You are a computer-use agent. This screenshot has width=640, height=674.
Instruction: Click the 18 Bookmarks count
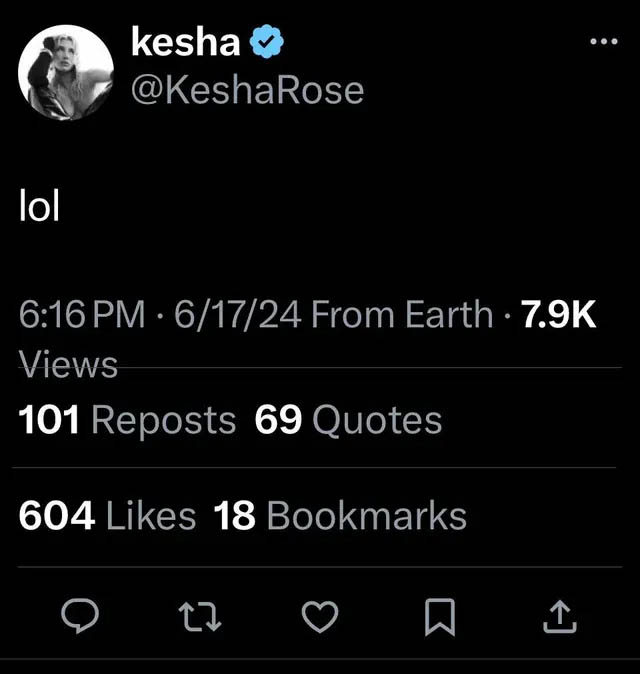point(340,515)
